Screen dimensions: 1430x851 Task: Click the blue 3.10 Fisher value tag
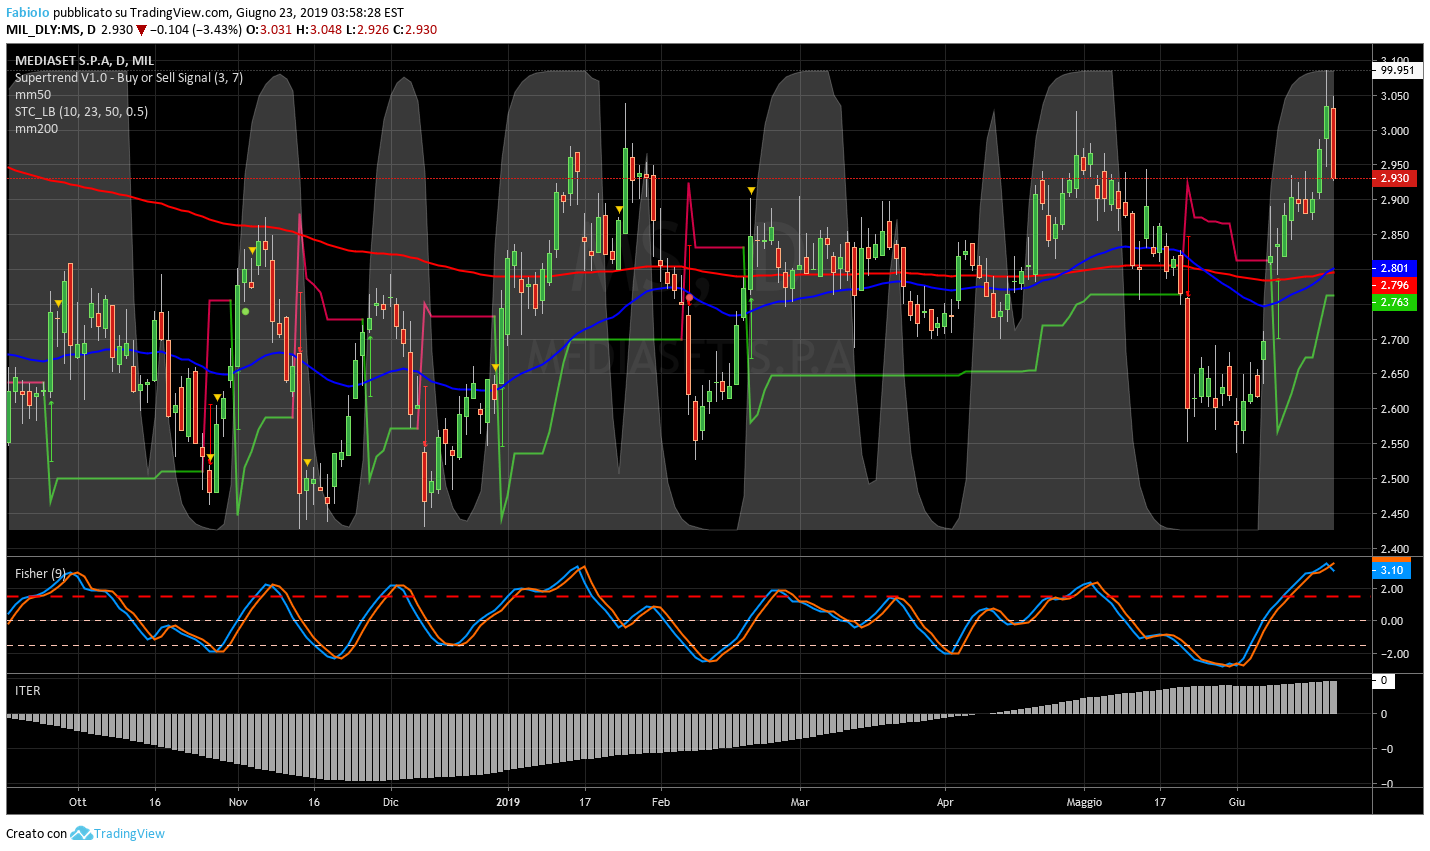(x=1391, y=570)
